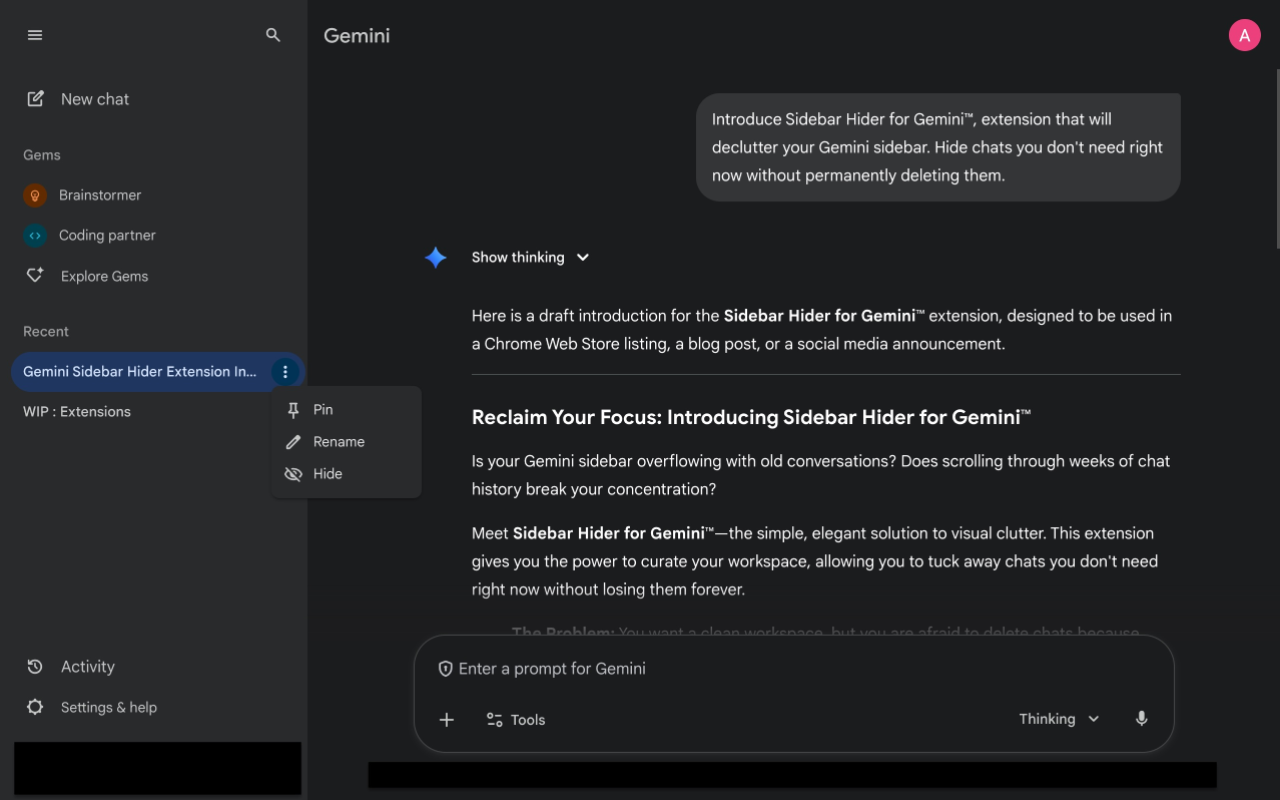The image size is (1280, 800).
Task: Click the Tools sliders icon
Action: pos(494,720)
